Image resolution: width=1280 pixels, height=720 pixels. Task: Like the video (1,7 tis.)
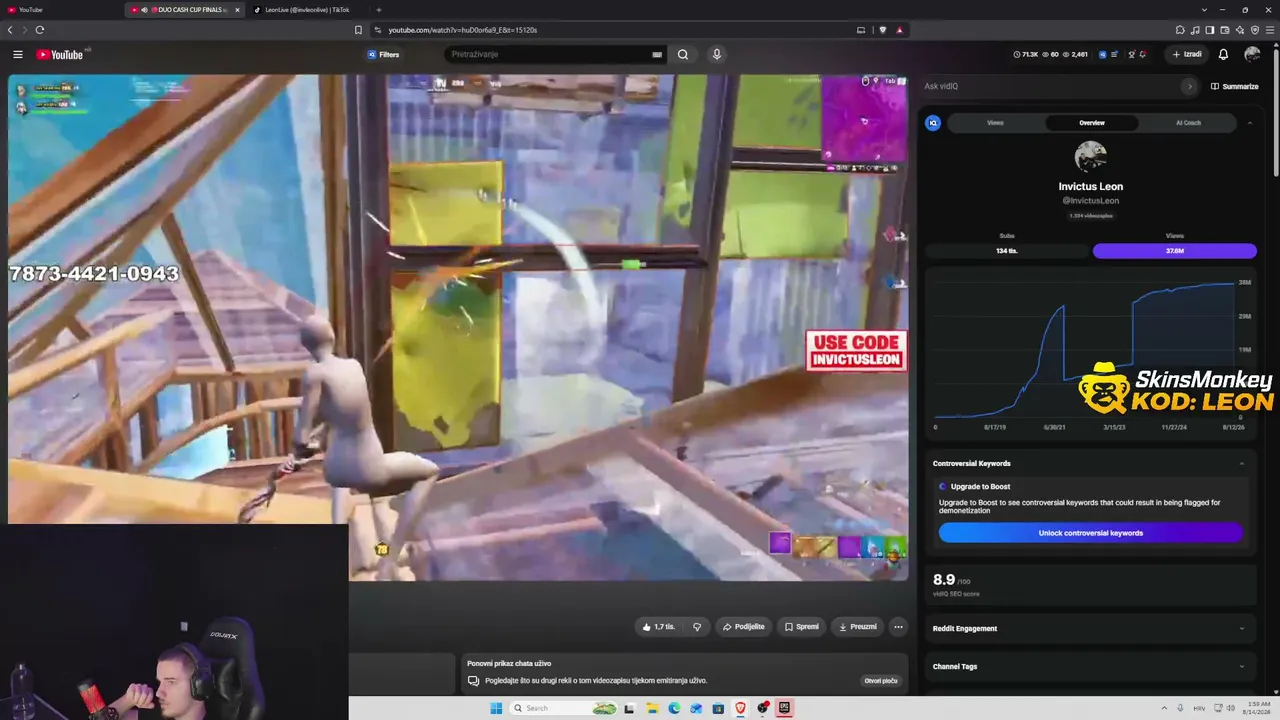(x=657, y=627)
